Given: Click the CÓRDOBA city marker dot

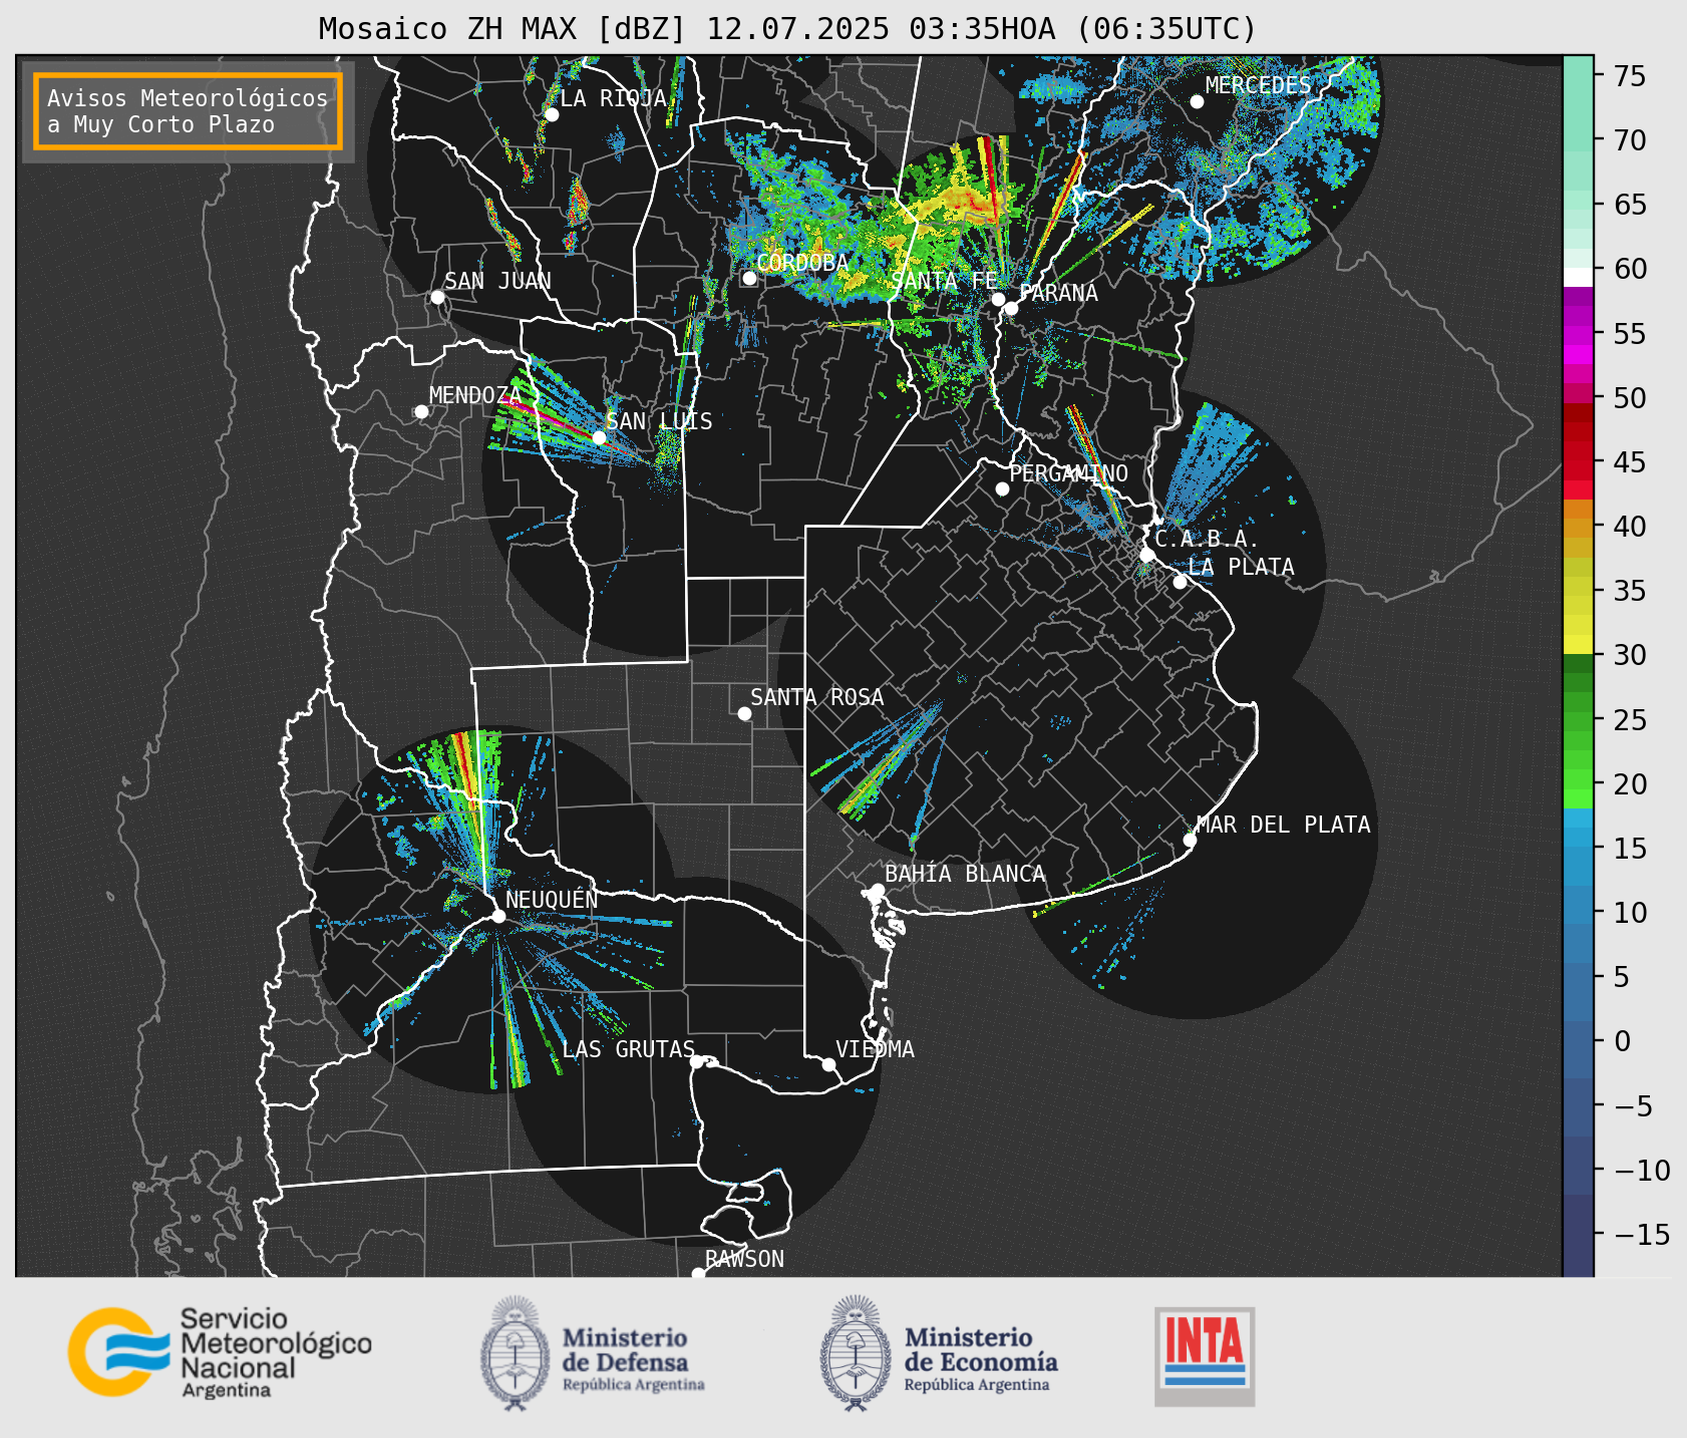Looking at the screenshot, I should click(749, 278).
